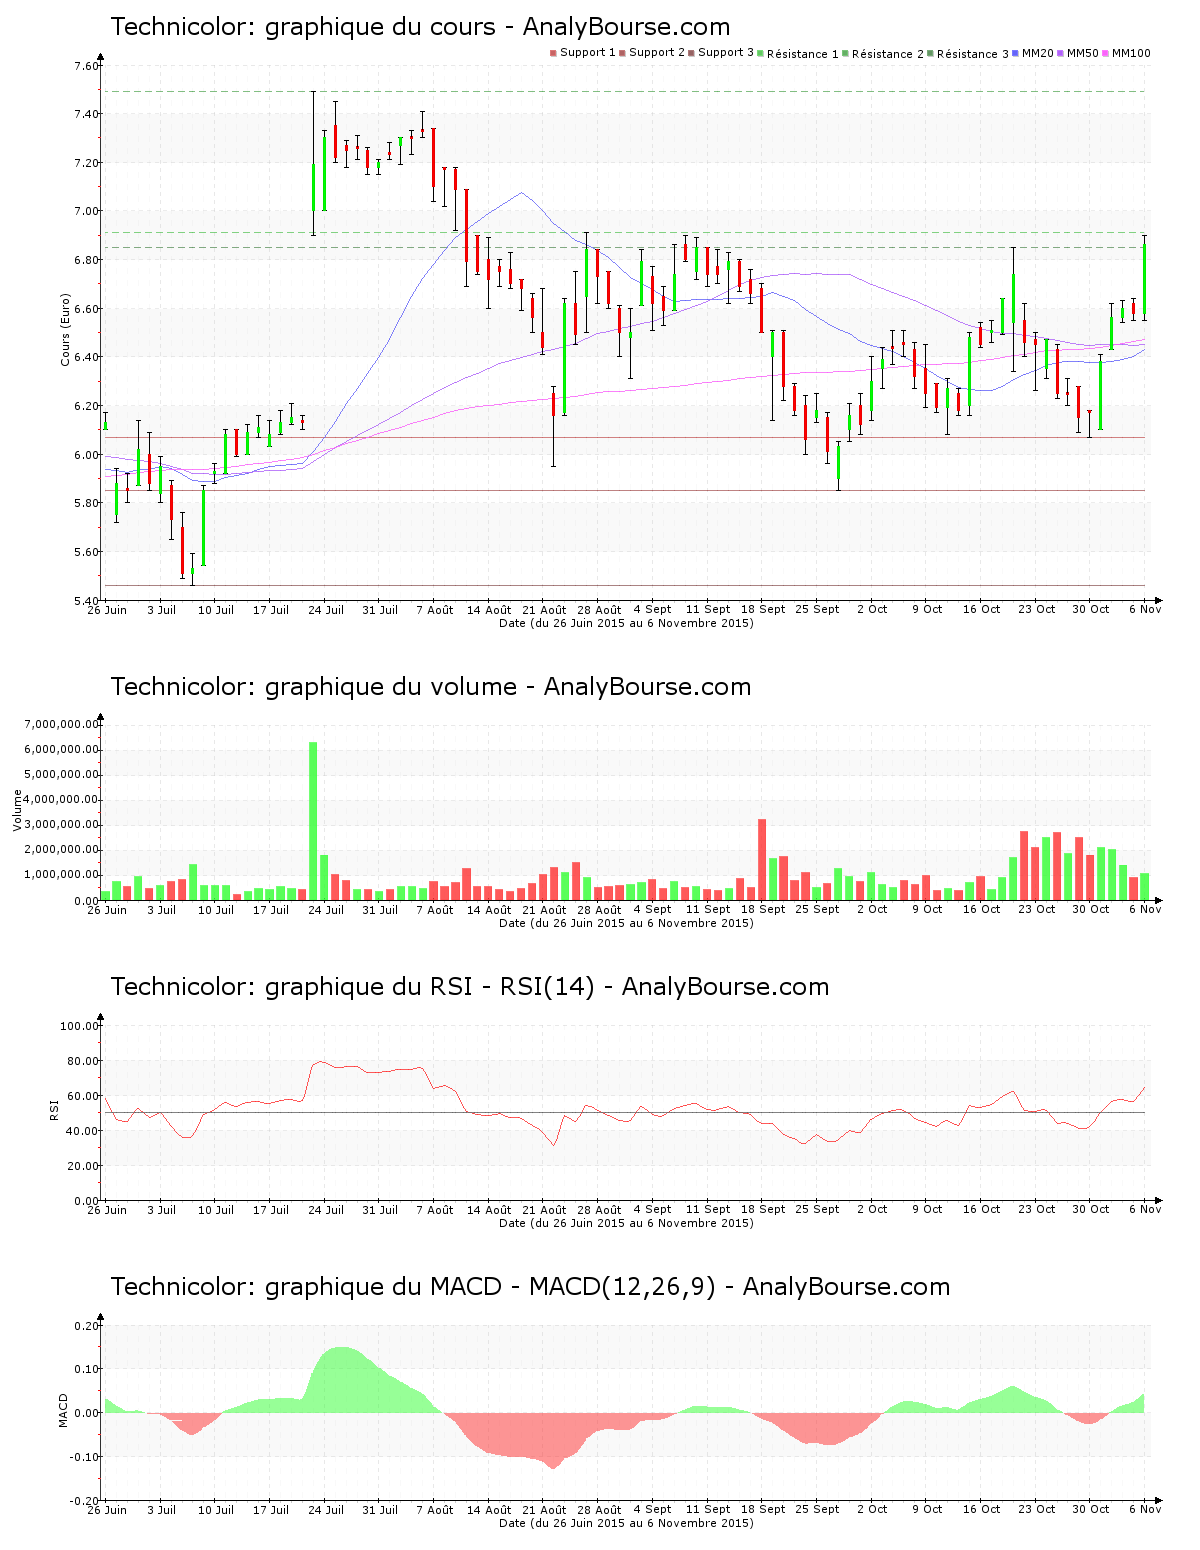Image resolution: width=1200 pixels, height=1550 pixels.
Task: Select the 'MM100' legend label
Action: (1131, 53)
